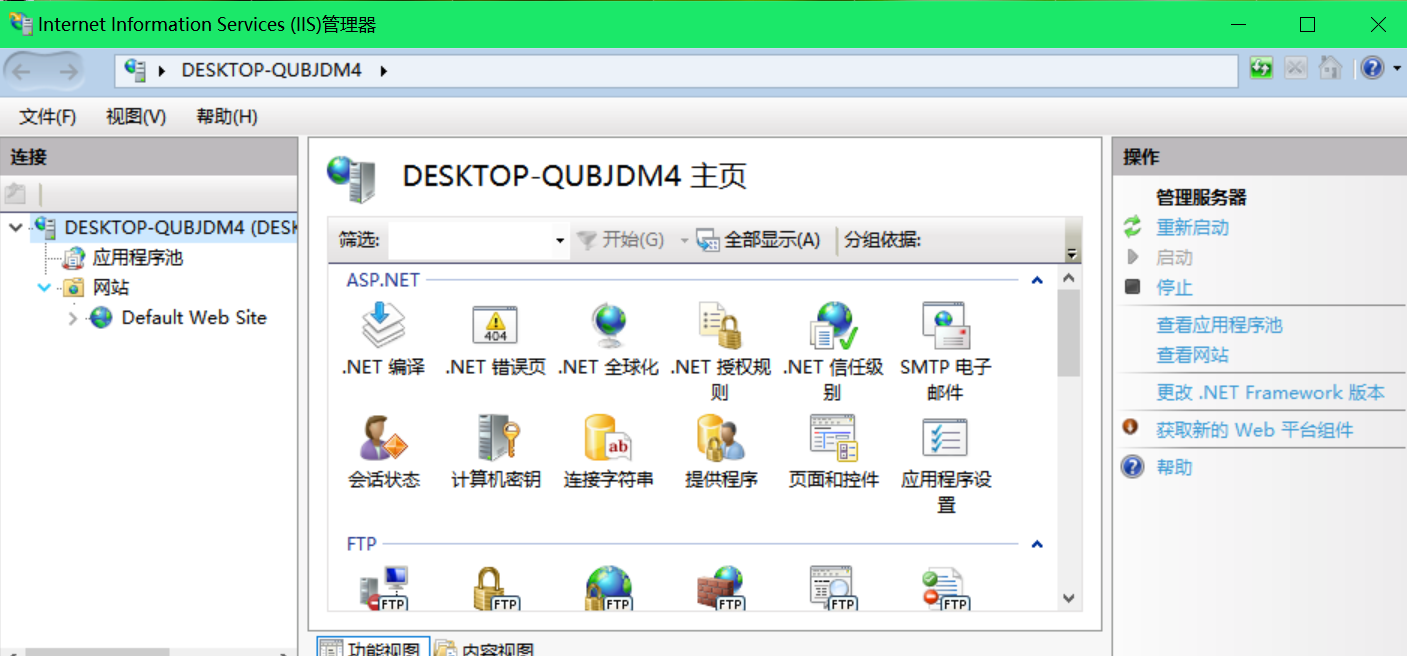This screenshot has width=1407, height=656.
Task: Open the .NET 编译 feature icon
Action: (x=383, y=325)
